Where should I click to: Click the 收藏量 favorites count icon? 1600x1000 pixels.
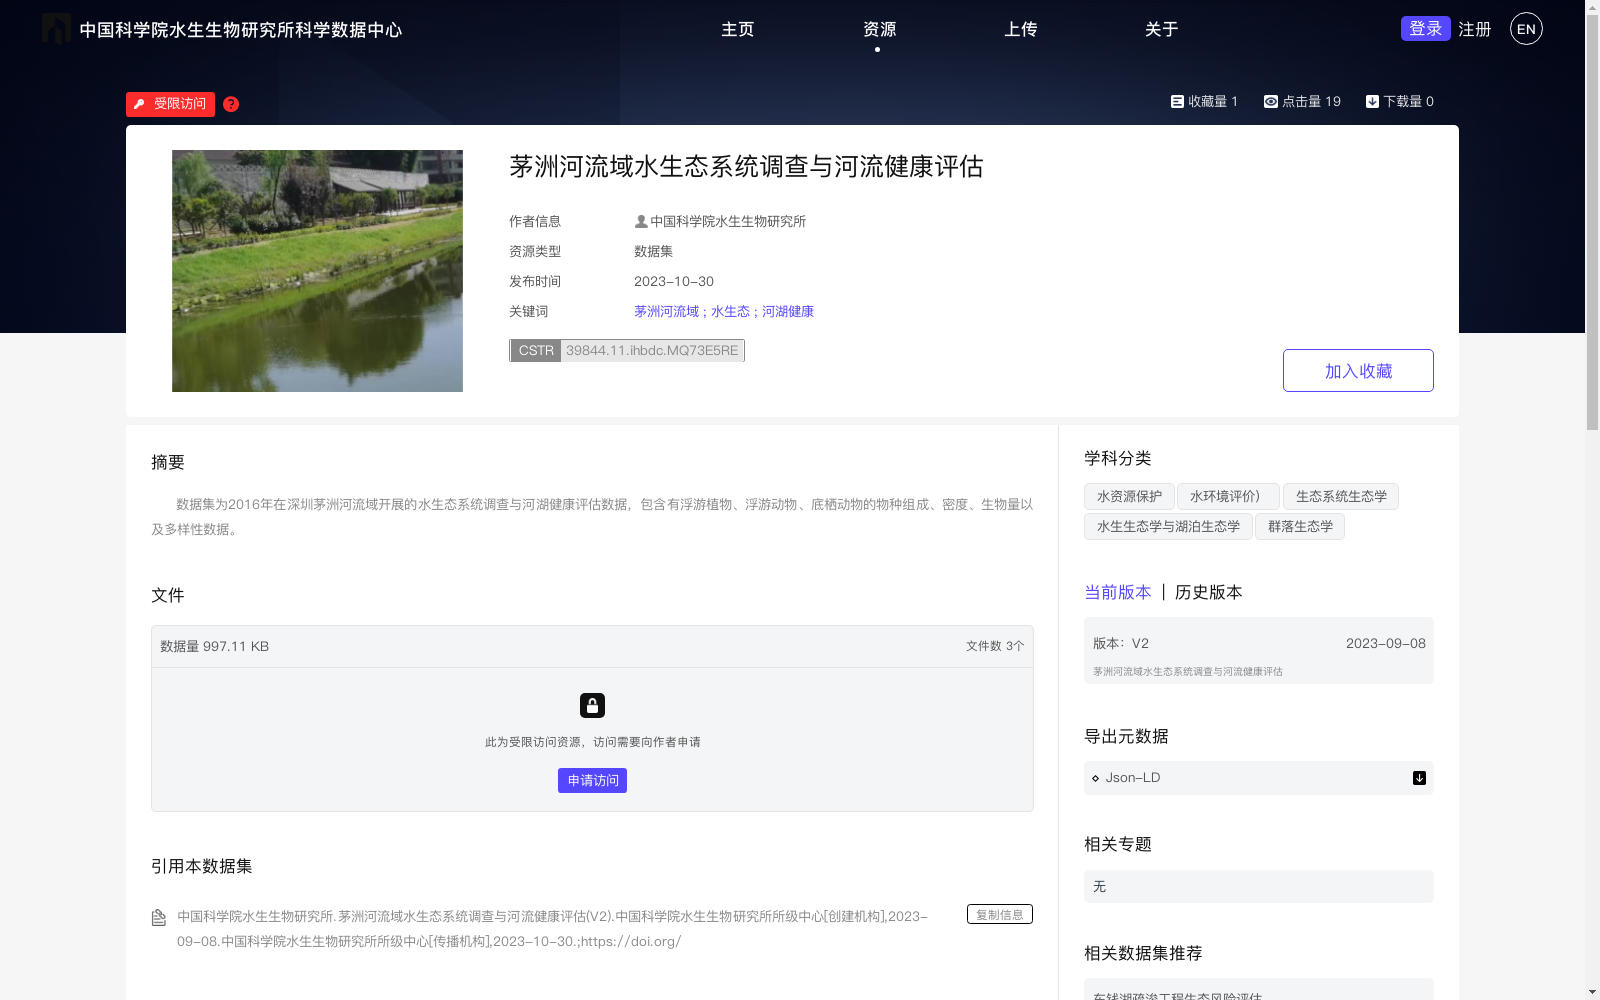click(1177, 101)
